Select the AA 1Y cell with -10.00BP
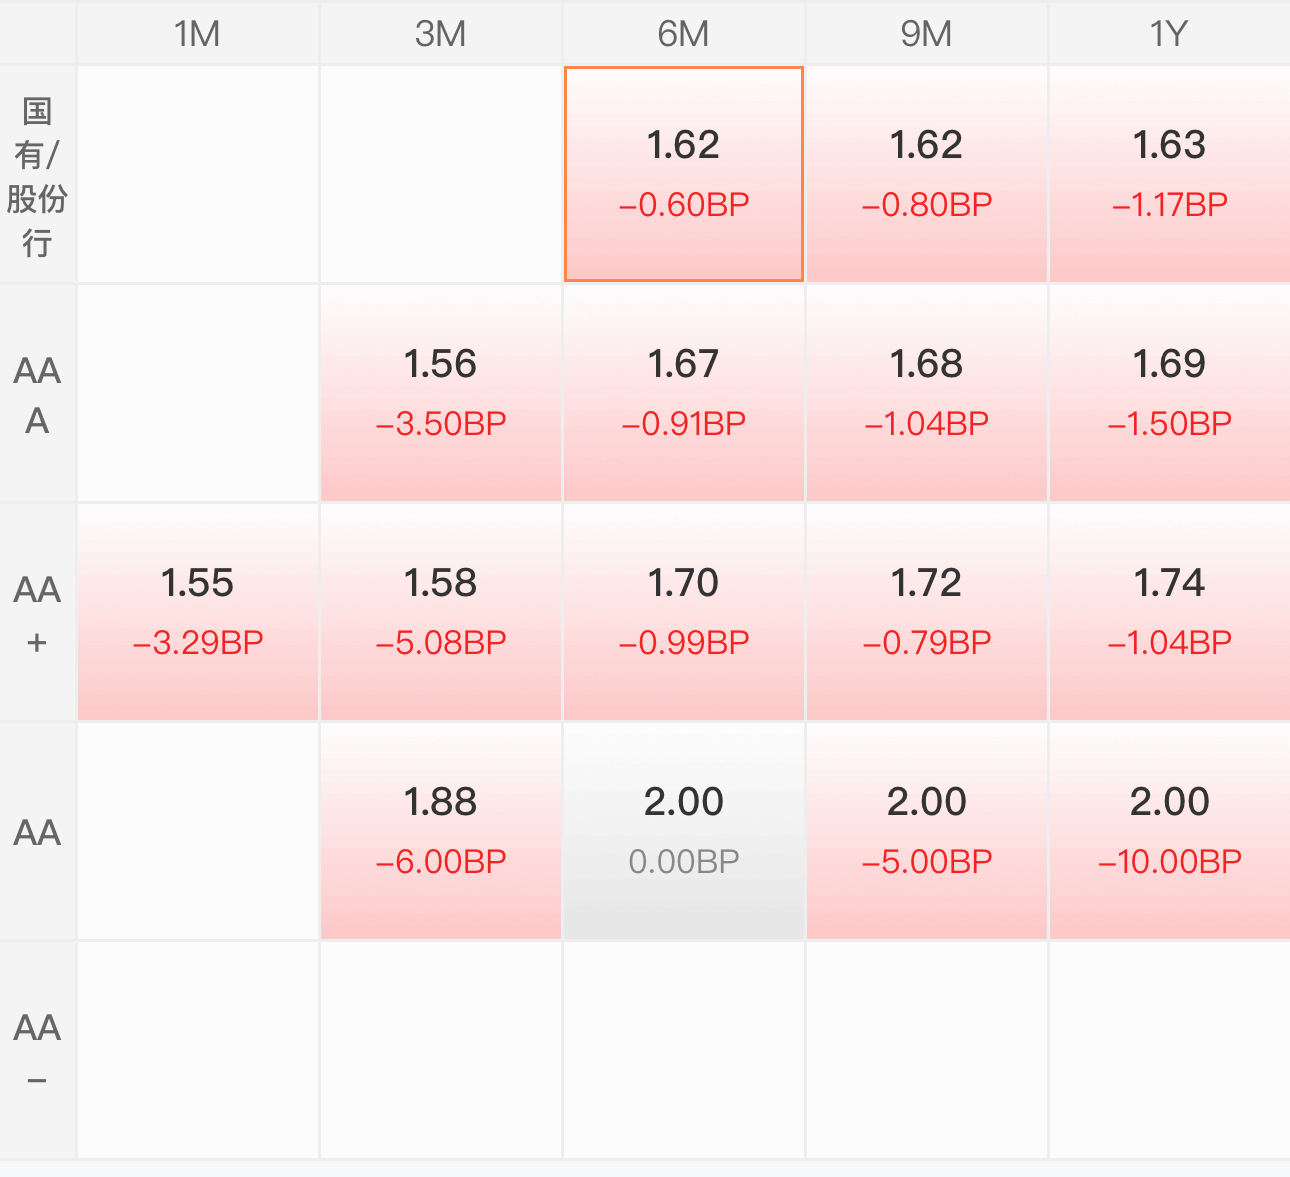The height and width of the screenshot is (1177, 1290). click(x=1170, y=831)
